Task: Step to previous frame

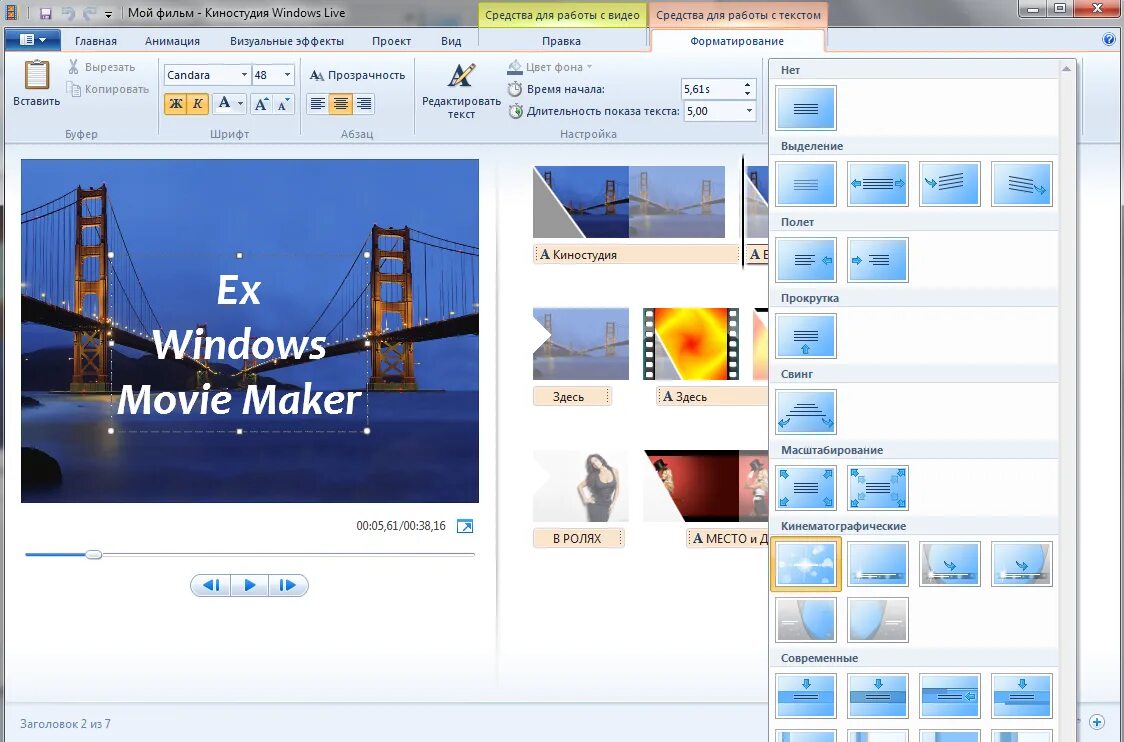Action: pyautogui.click(x=211, y=585)
